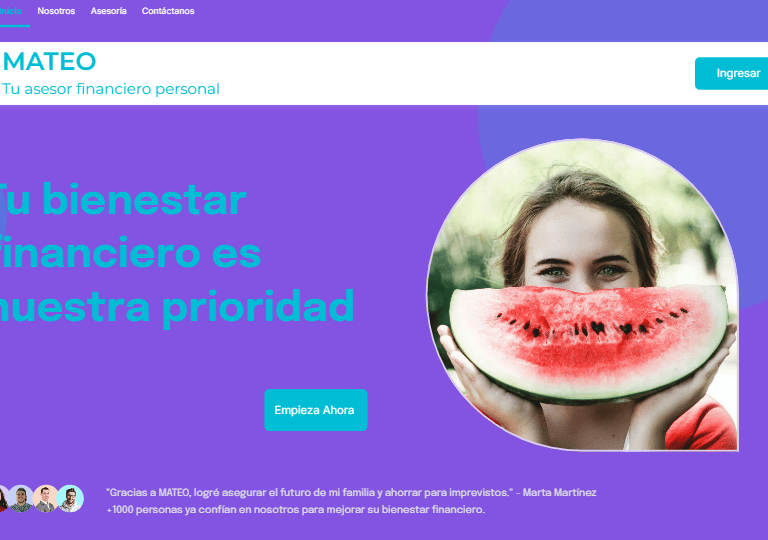The width and height of the screenshot is (768, 540).
Task: Click the suited man avatar on peach background
Action: (x=46, y=498)
